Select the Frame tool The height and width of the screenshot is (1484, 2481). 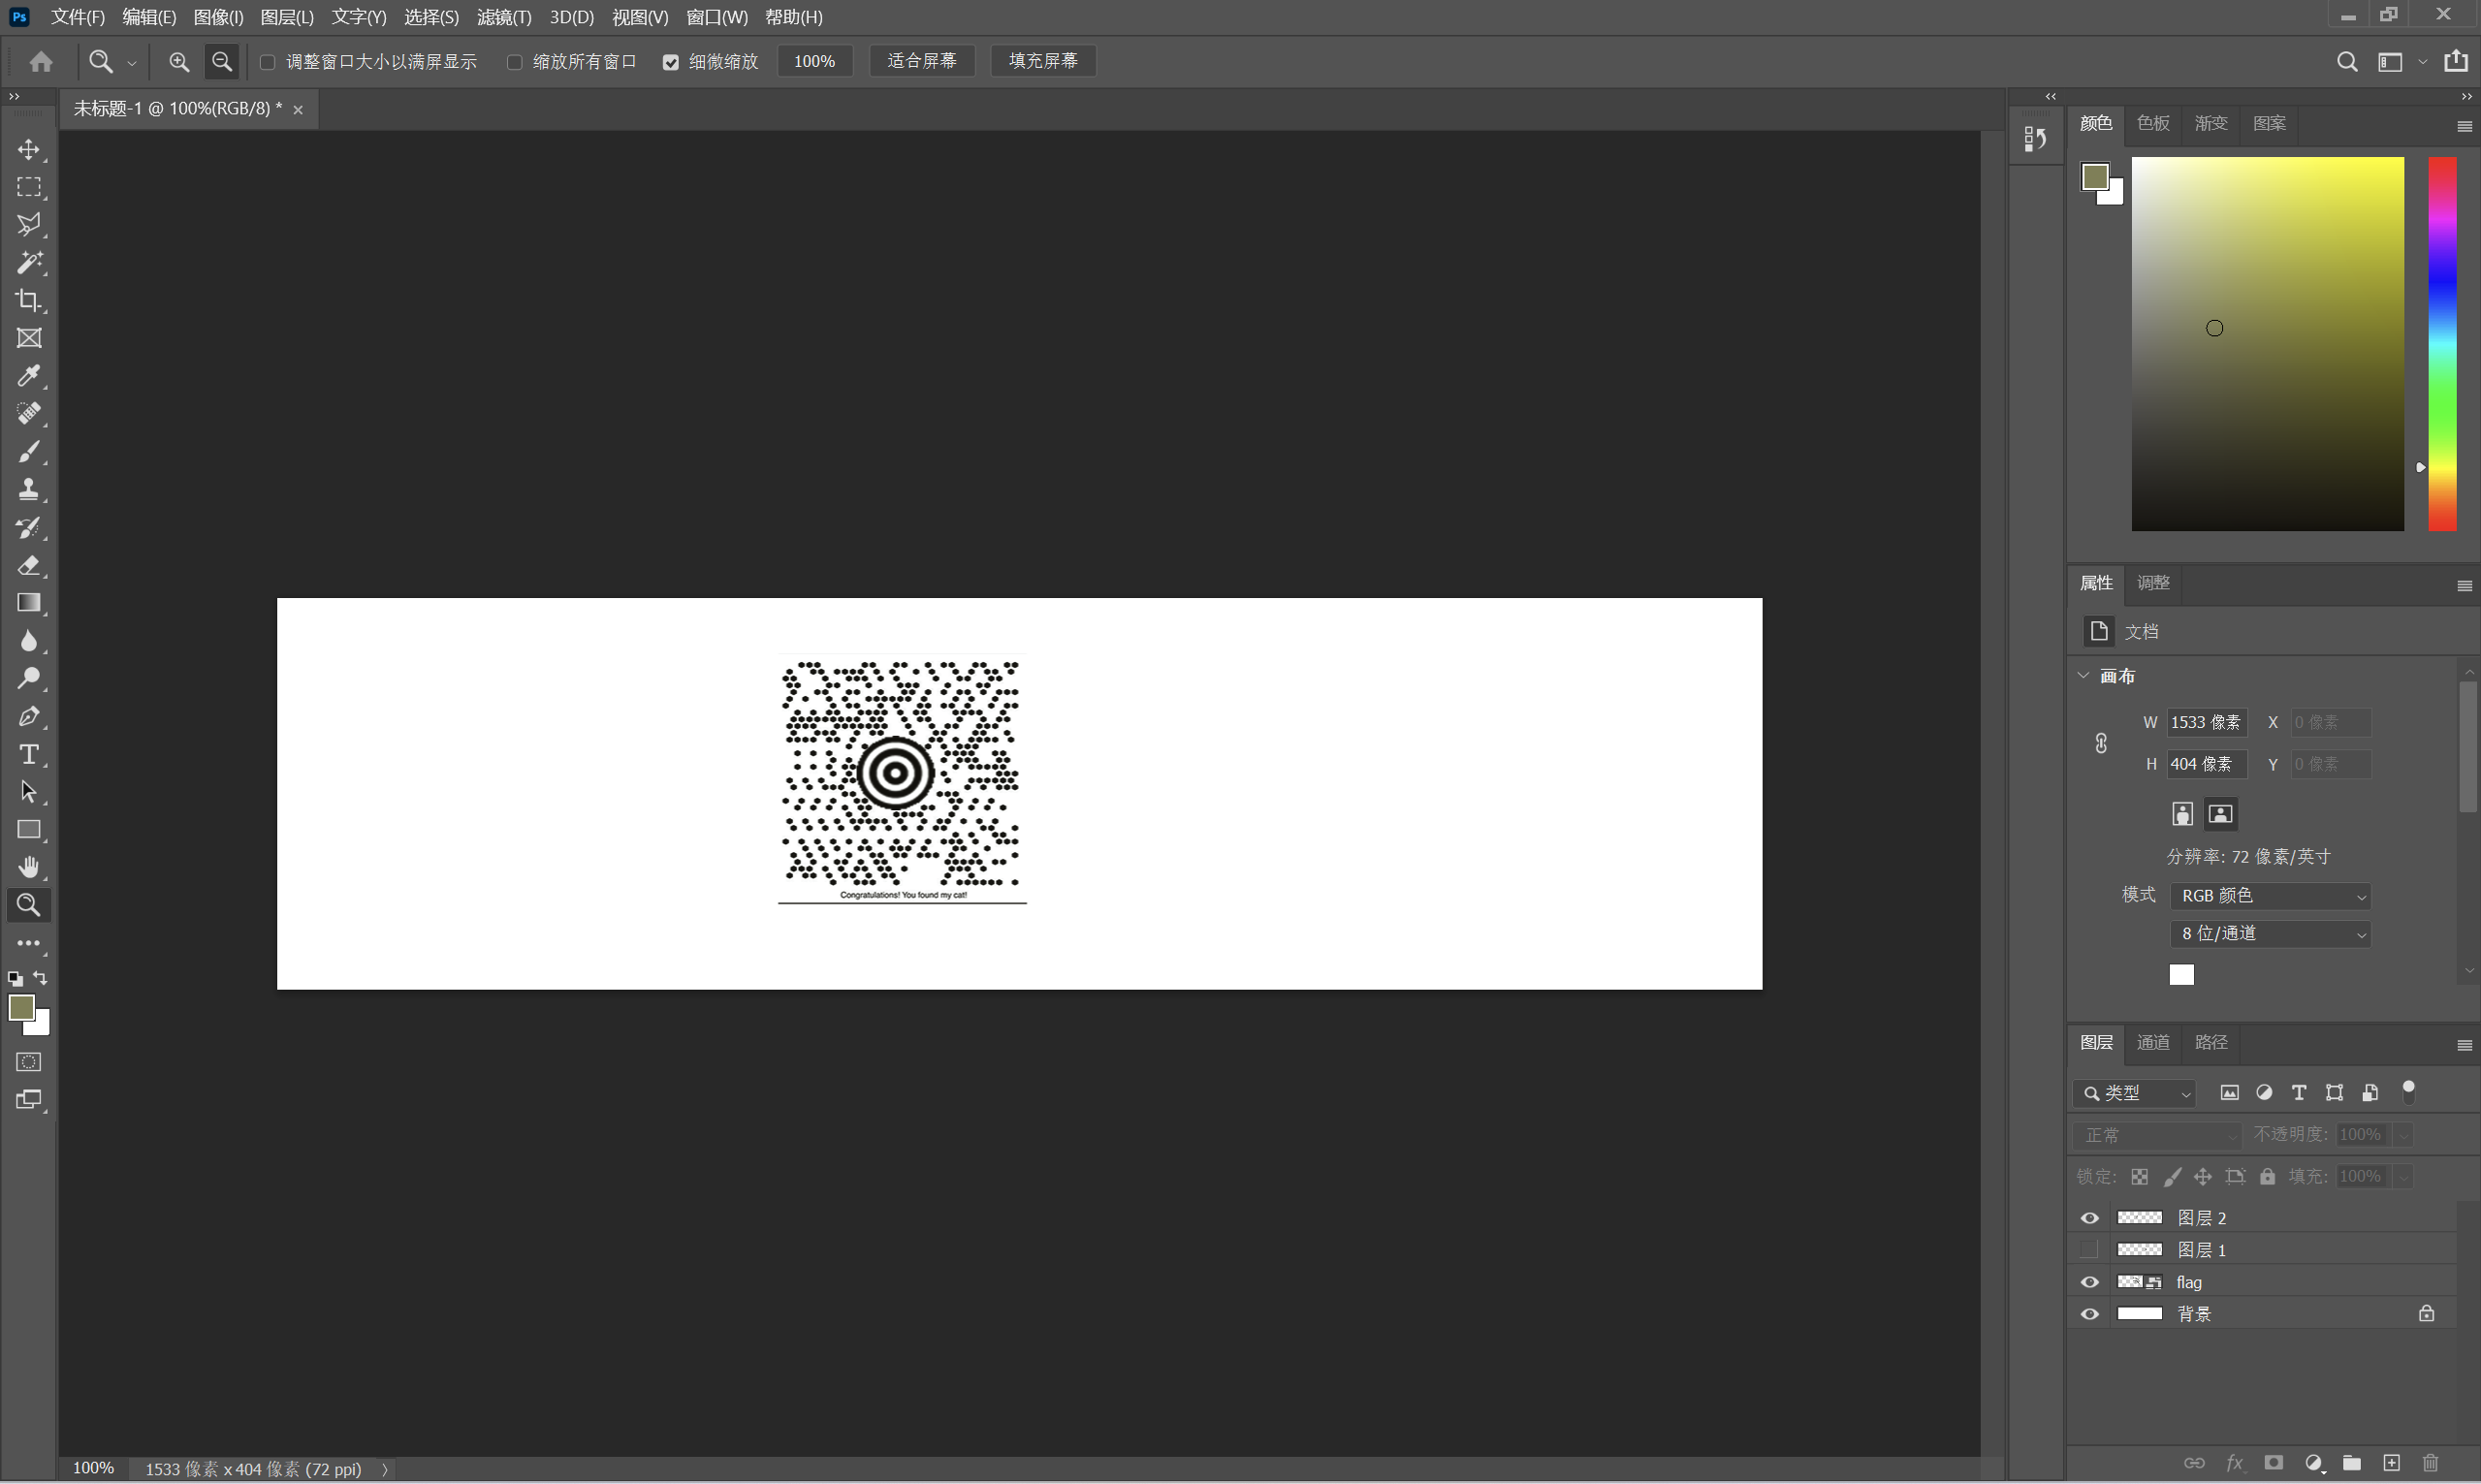(29, 338)
